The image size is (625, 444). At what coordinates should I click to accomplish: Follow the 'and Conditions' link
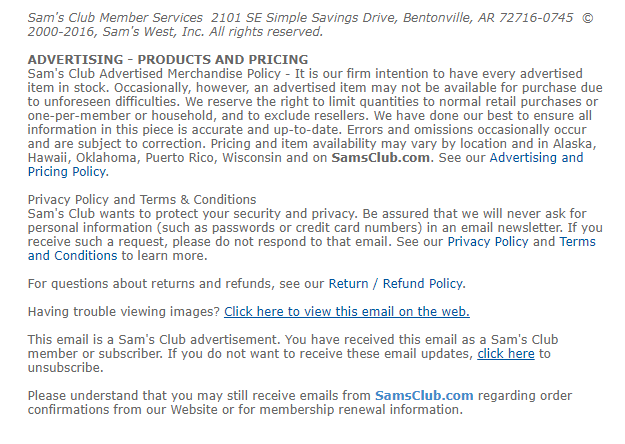[x=72, y=256]
